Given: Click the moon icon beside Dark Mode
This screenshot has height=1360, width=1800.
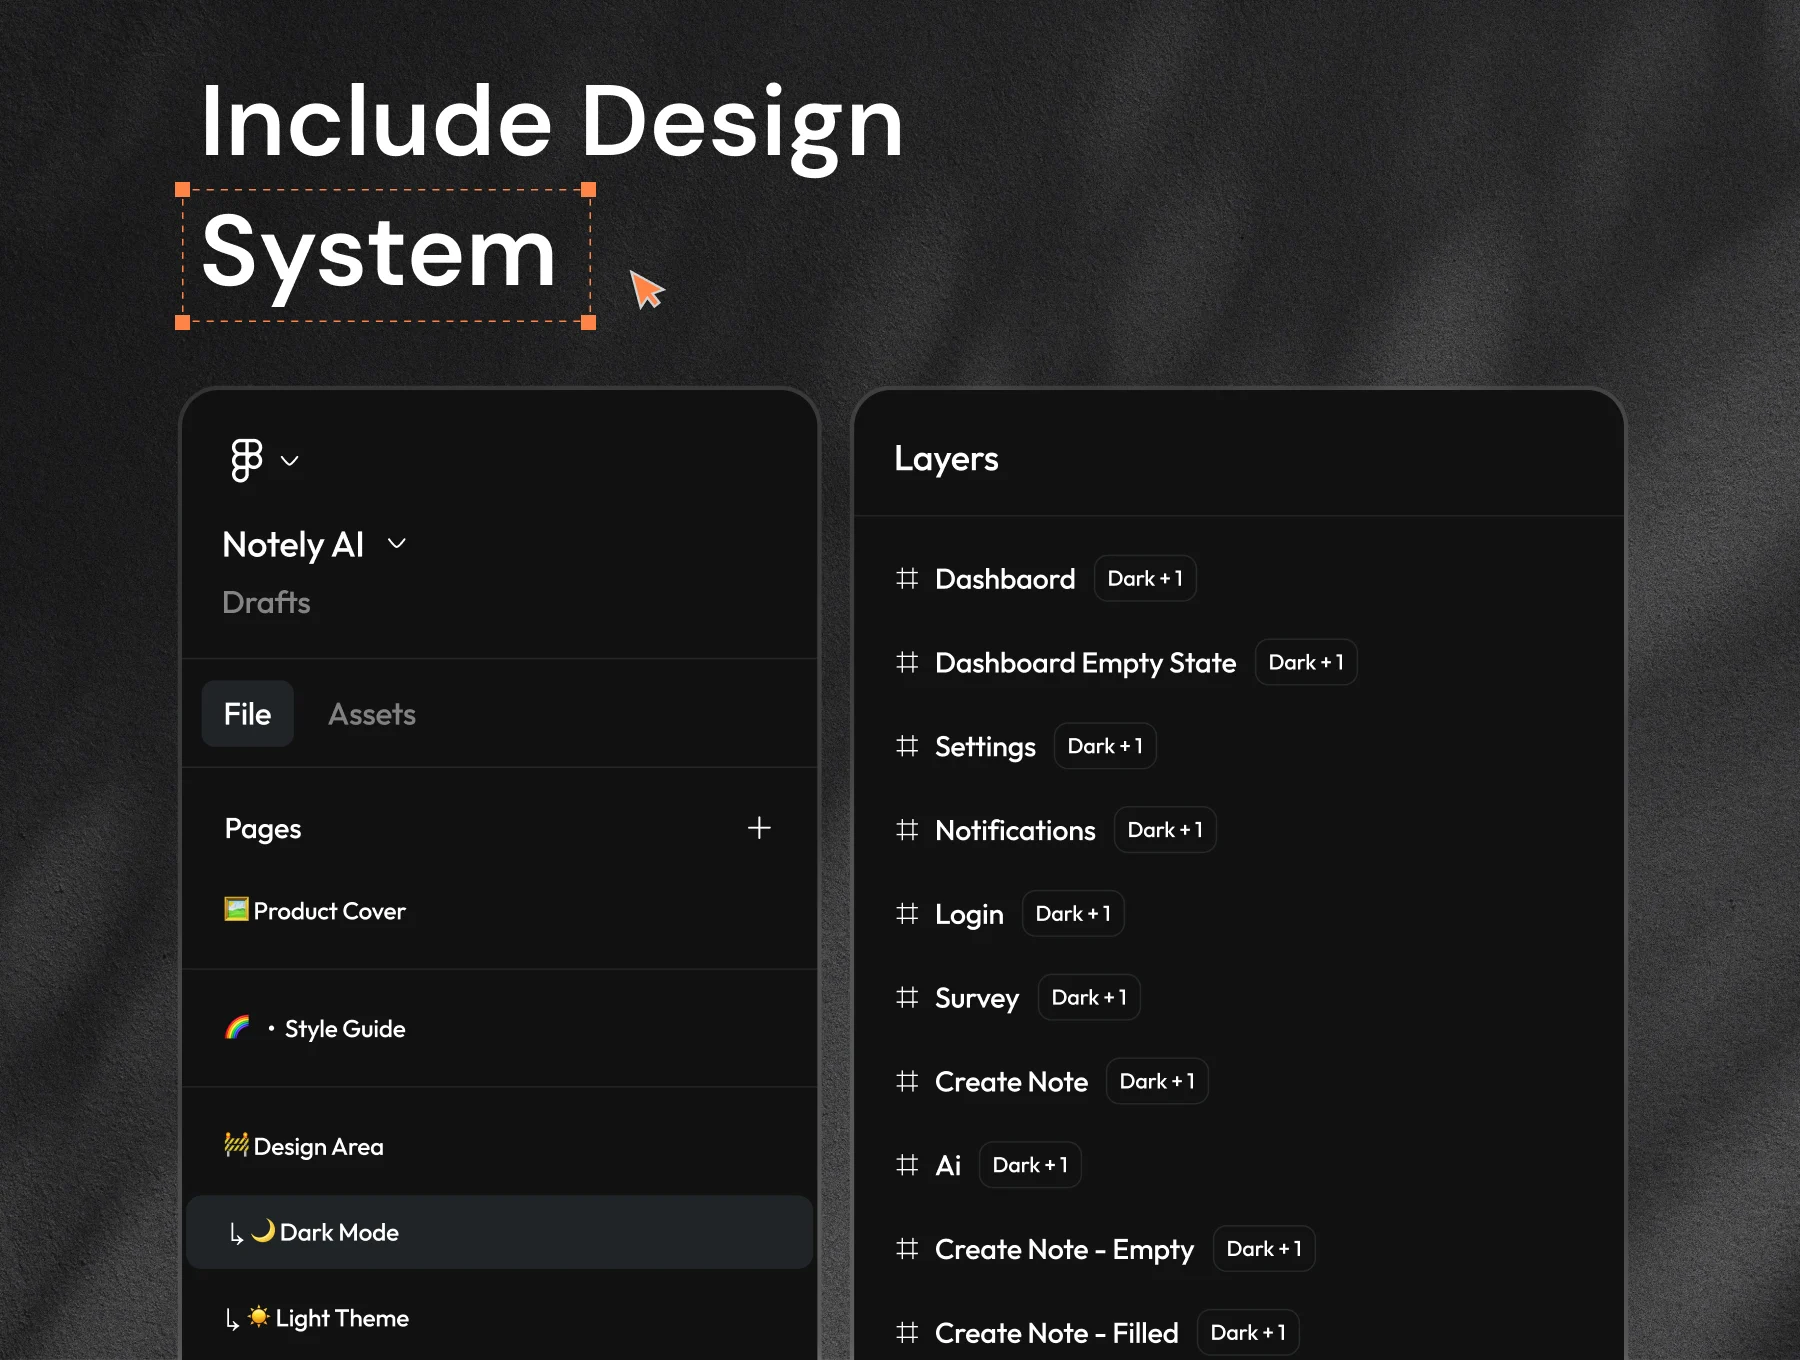Looking at the screenshot, I should (263, 1230).
